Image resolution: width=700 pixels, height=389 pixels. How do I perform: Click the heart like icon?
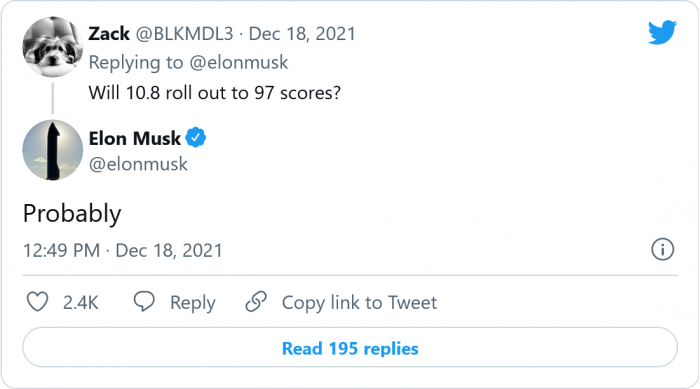(38, 301)
